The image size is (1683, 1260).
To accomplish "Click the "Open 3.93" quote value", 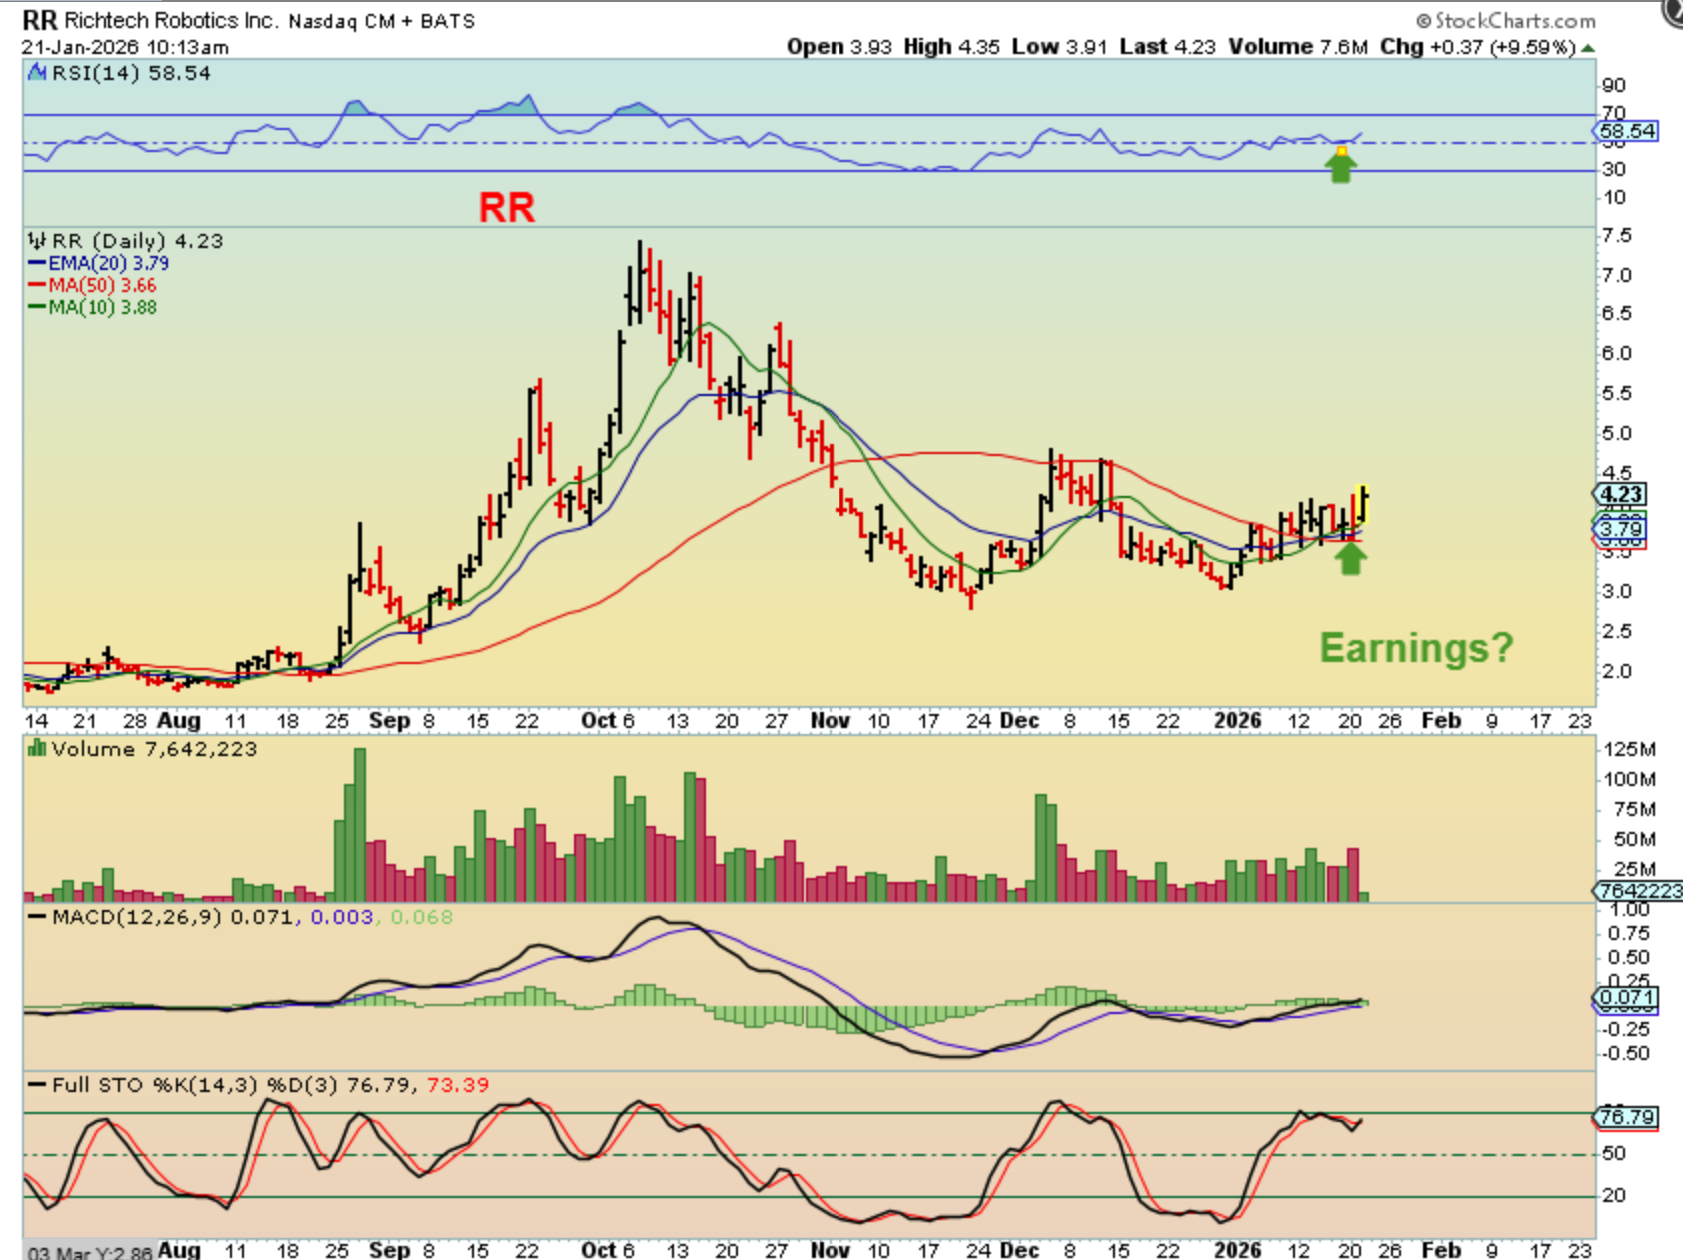I will pyautogui.click(x=838, y=47).
